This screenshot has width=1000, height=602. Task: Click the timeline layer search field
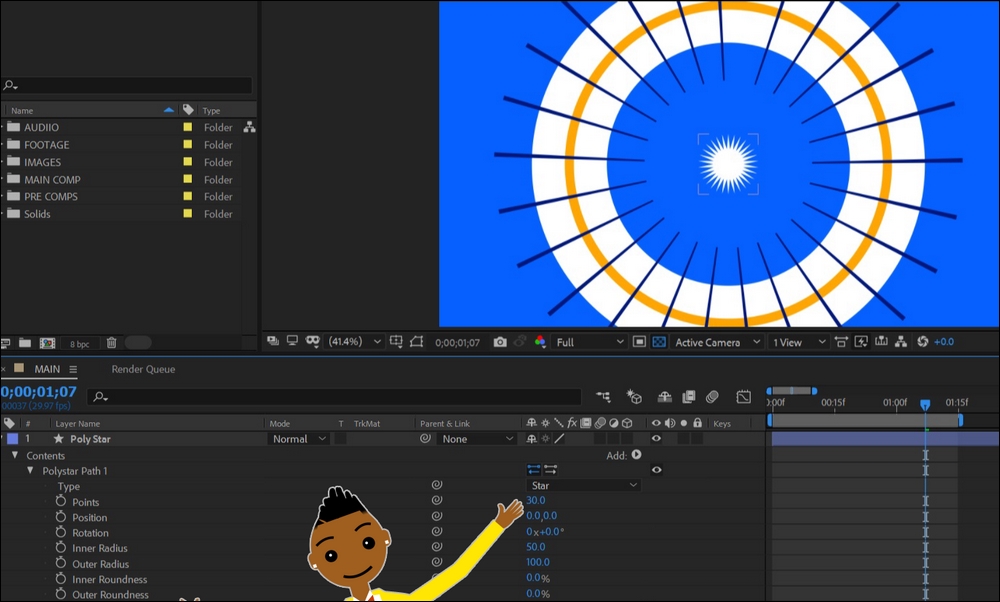pyautogui.click(x=334, y=397)
